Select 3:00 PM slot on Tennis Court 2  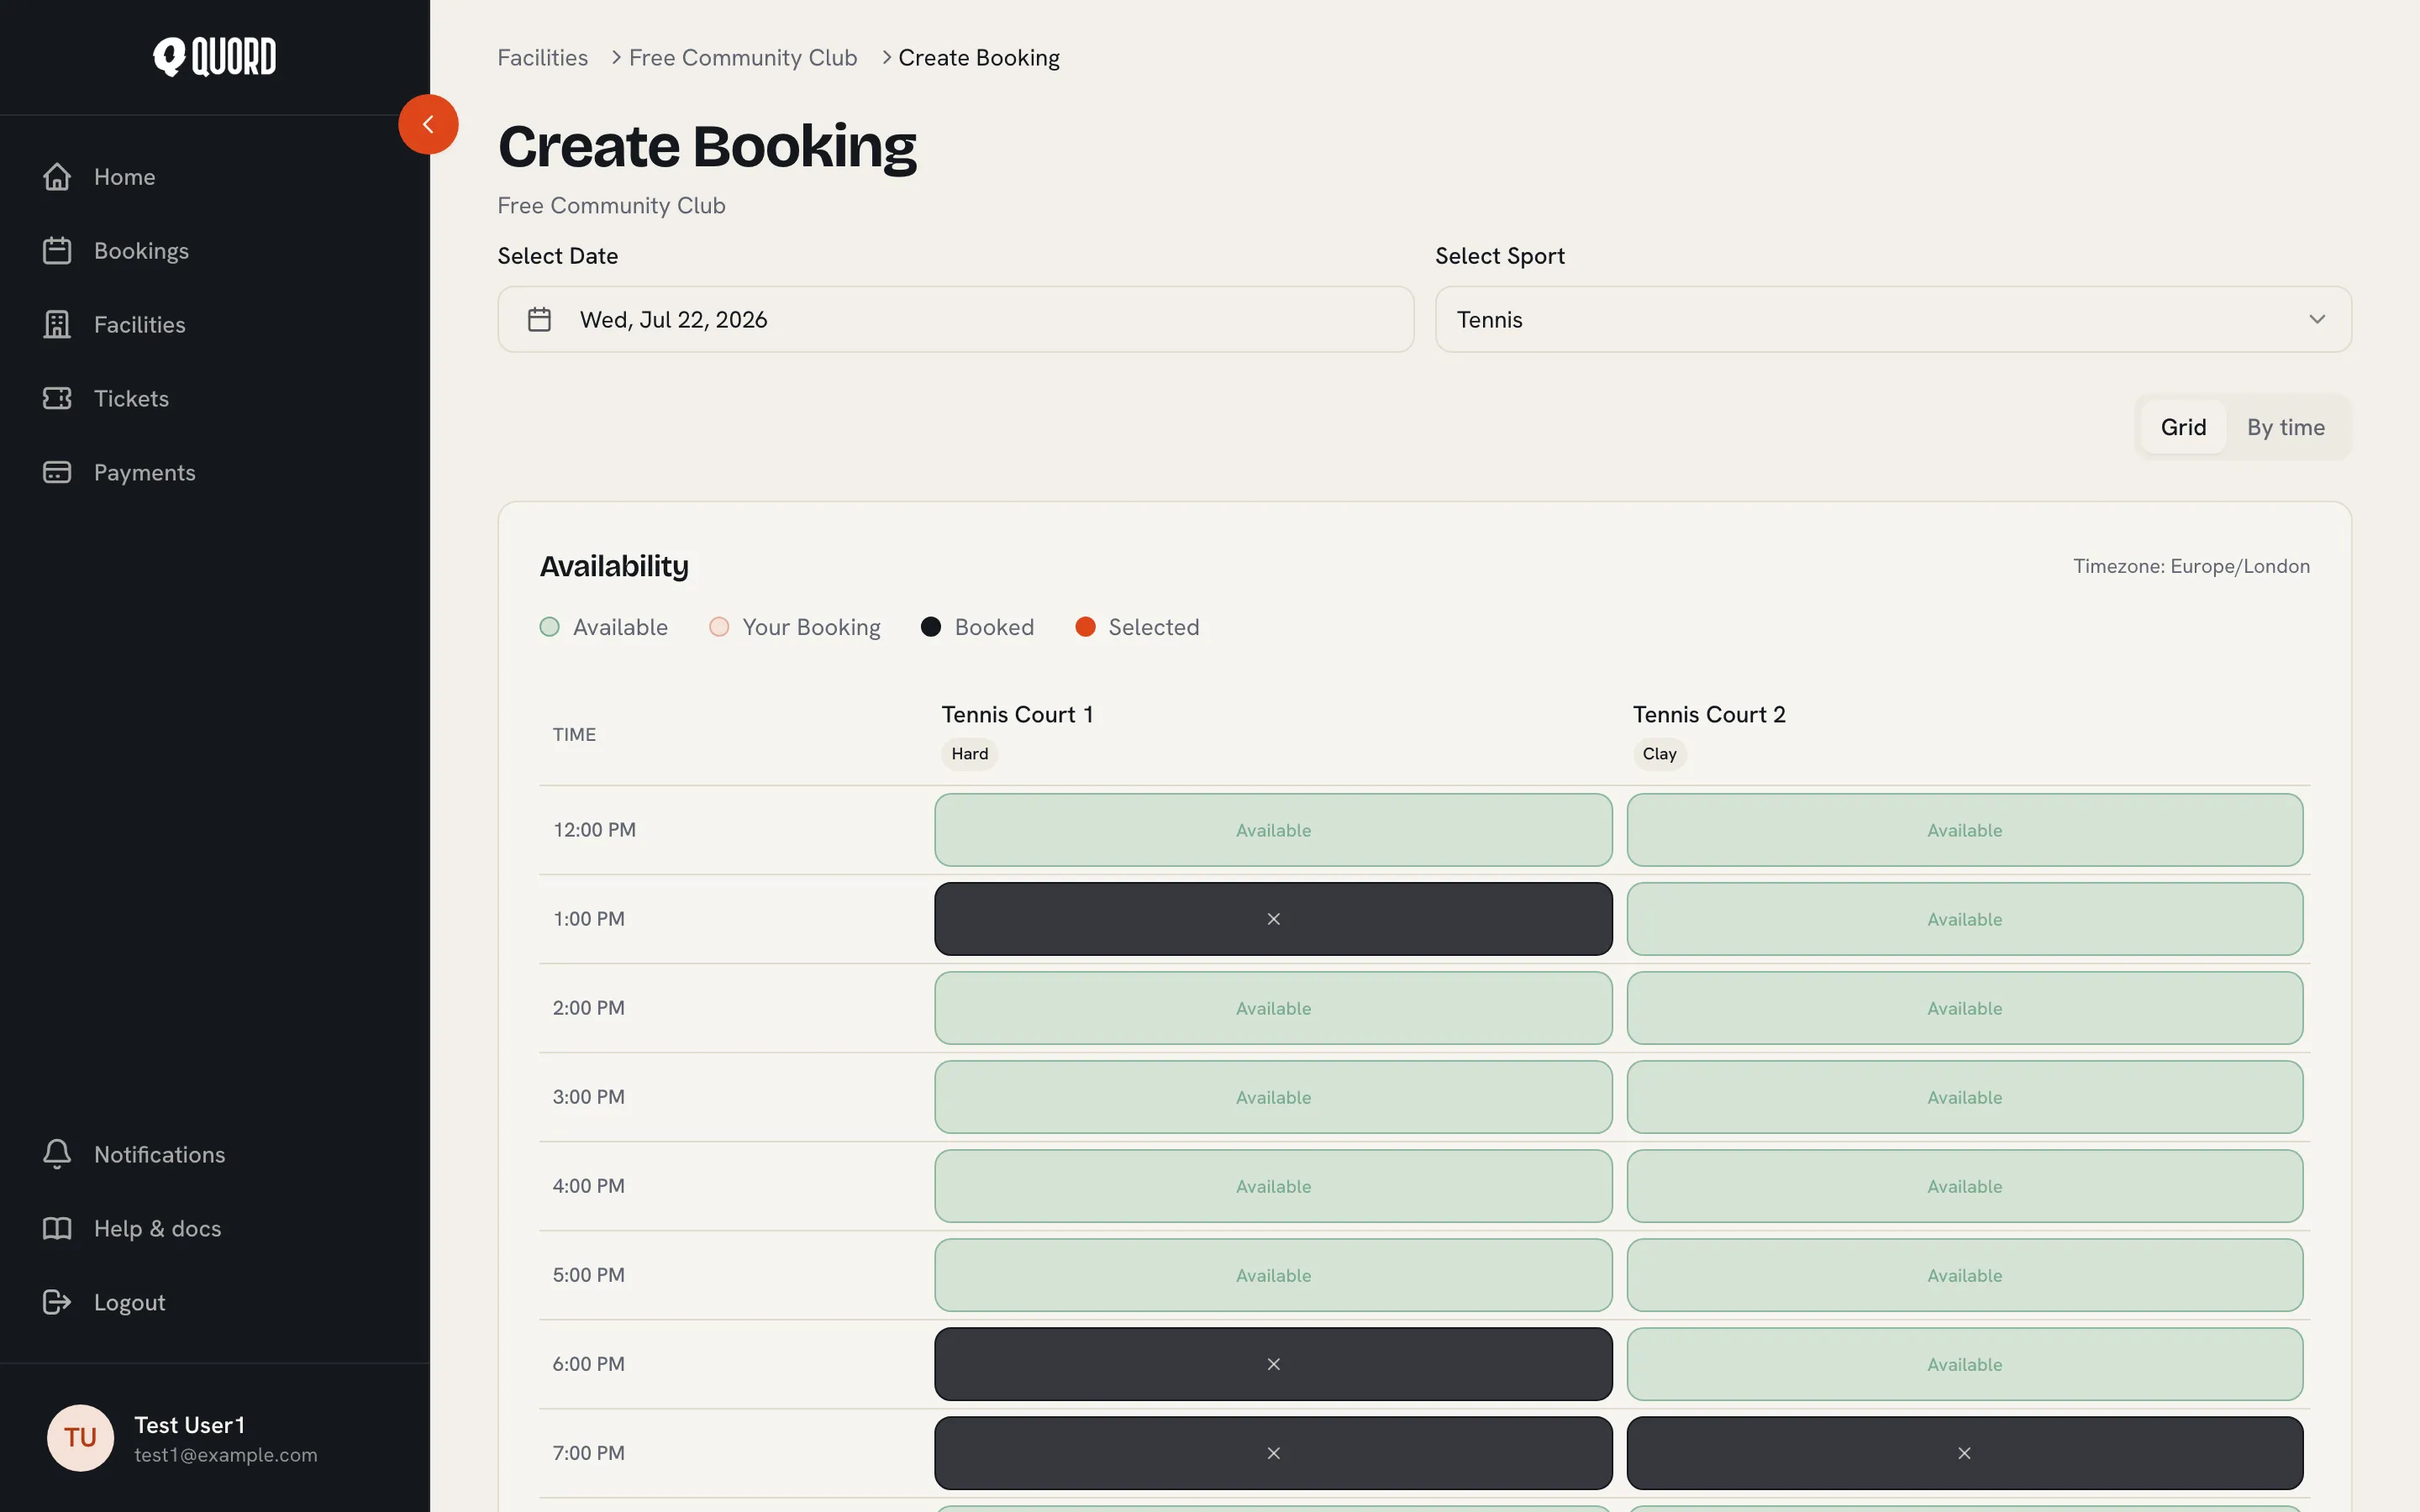coord(1964,1097)
